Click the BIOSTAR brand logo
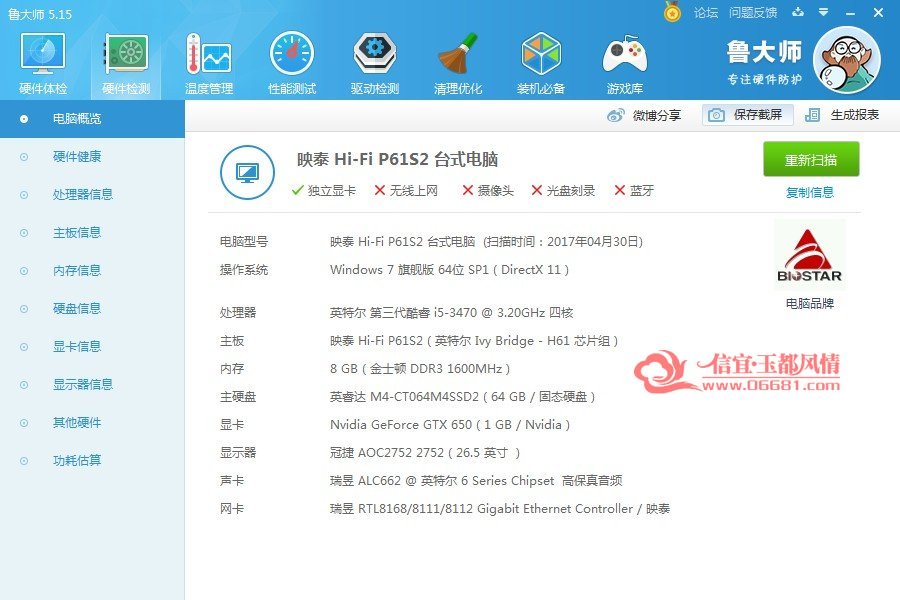The height and width of the screenshot is (600, 900). (x=809, y=256)
